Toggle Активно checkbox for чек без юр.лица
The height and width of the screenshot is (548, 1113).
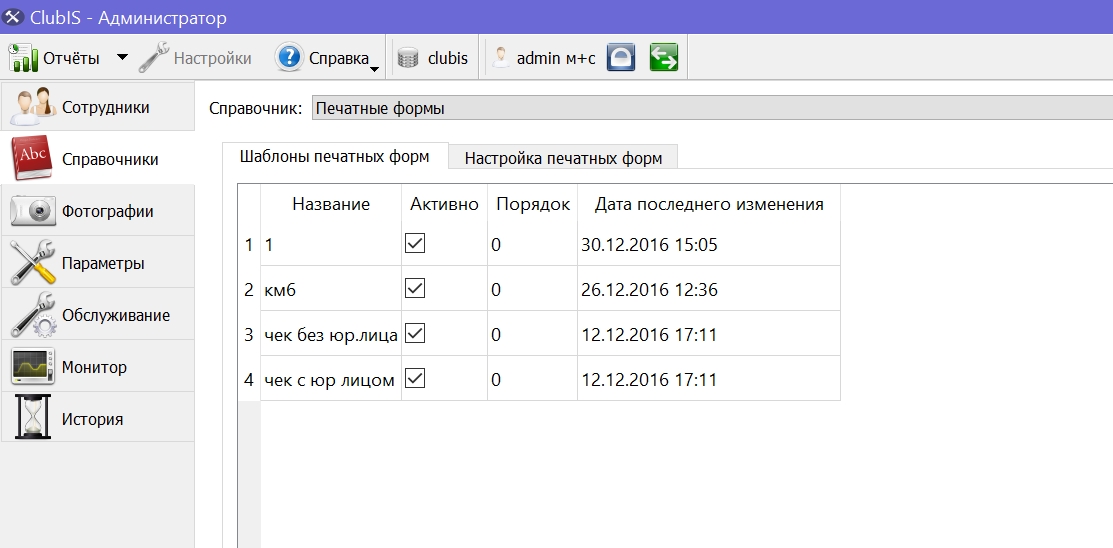point(415,334)
